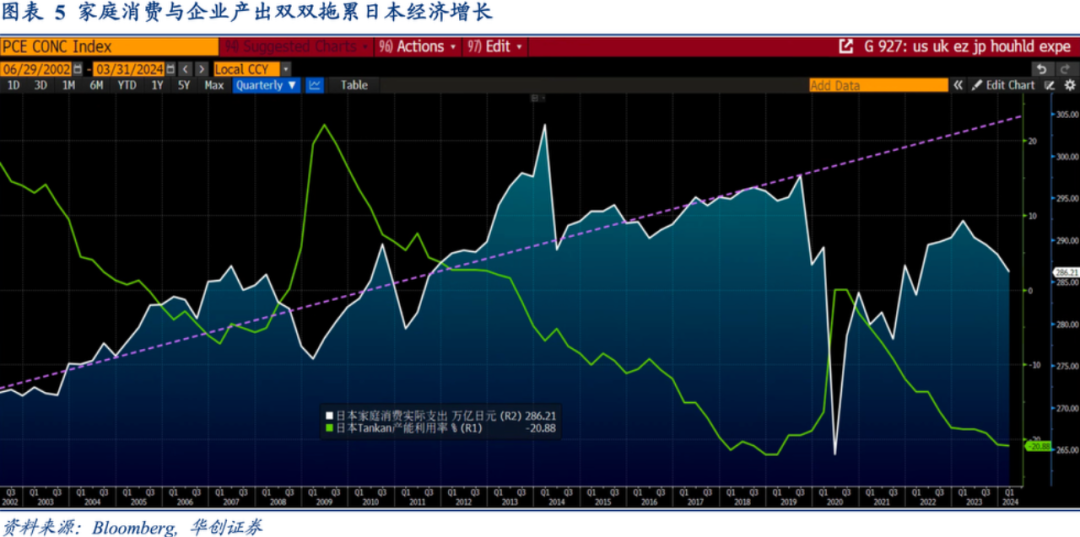Viewport: 1080px width, 537px height.
Task: Click the Local CCY currency field
Action: pyautogui.click(x=247, y=70)
